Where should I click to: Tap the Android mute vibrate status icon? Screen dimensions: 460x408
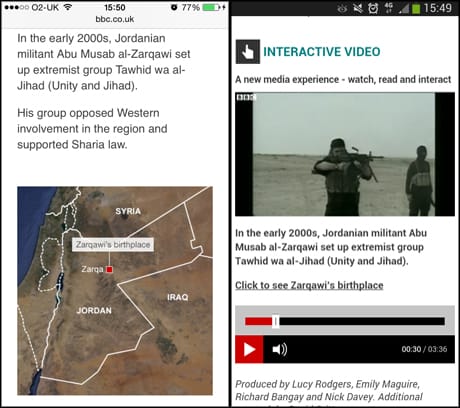(358, 8)
